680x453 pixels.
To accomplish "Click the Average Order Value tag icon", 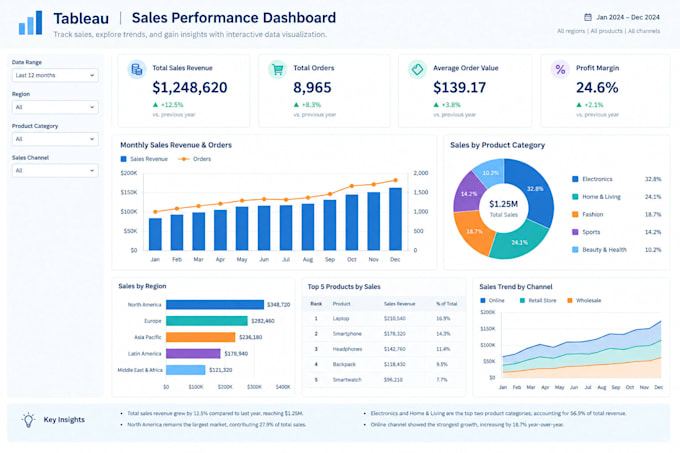I will pos(417,69).
